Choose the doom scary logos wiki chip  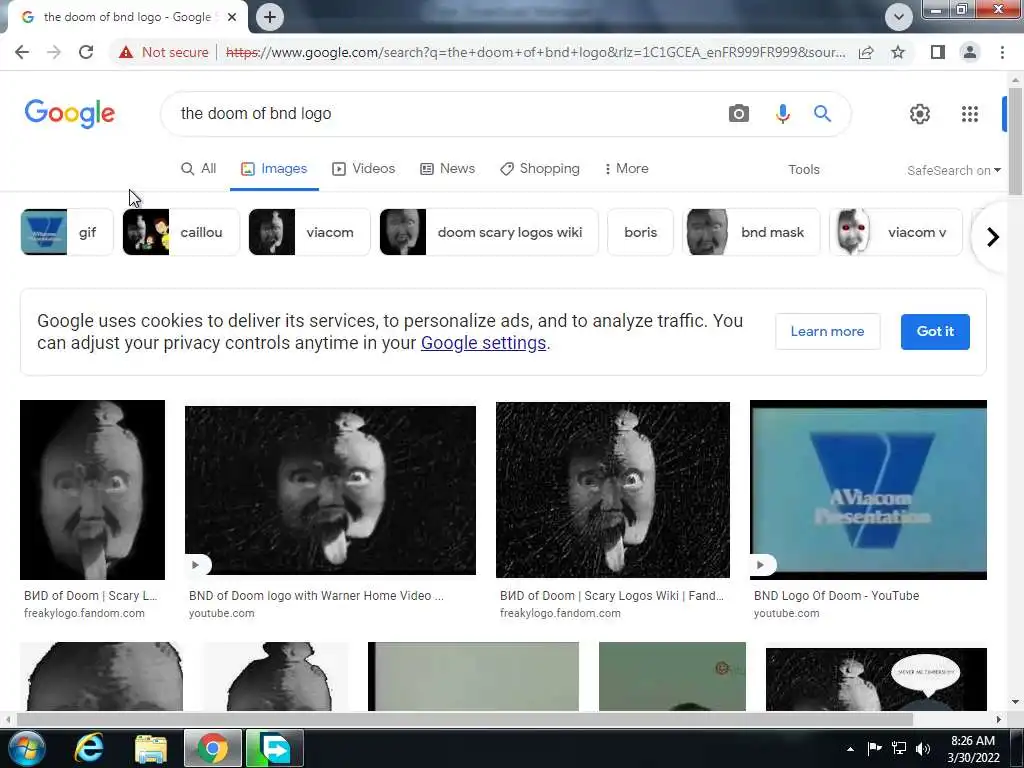pyautogui.click(x=488, y=232)
